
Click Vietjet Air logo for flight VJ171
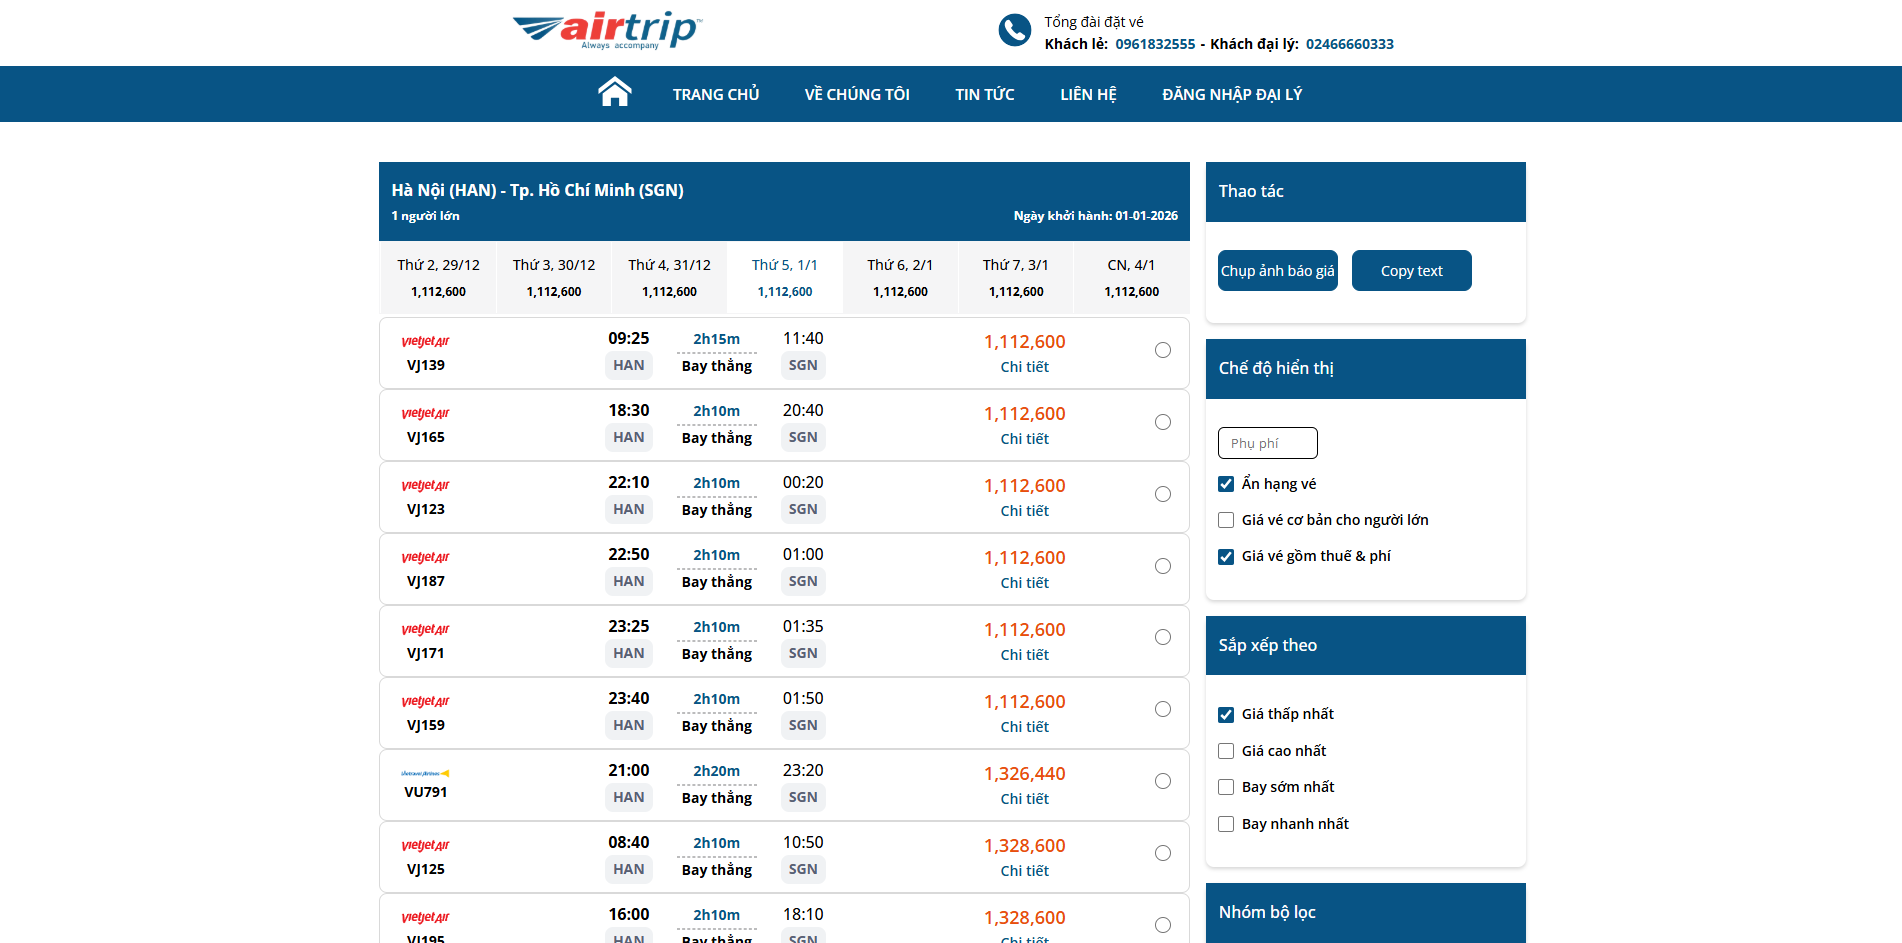[425, 630]
